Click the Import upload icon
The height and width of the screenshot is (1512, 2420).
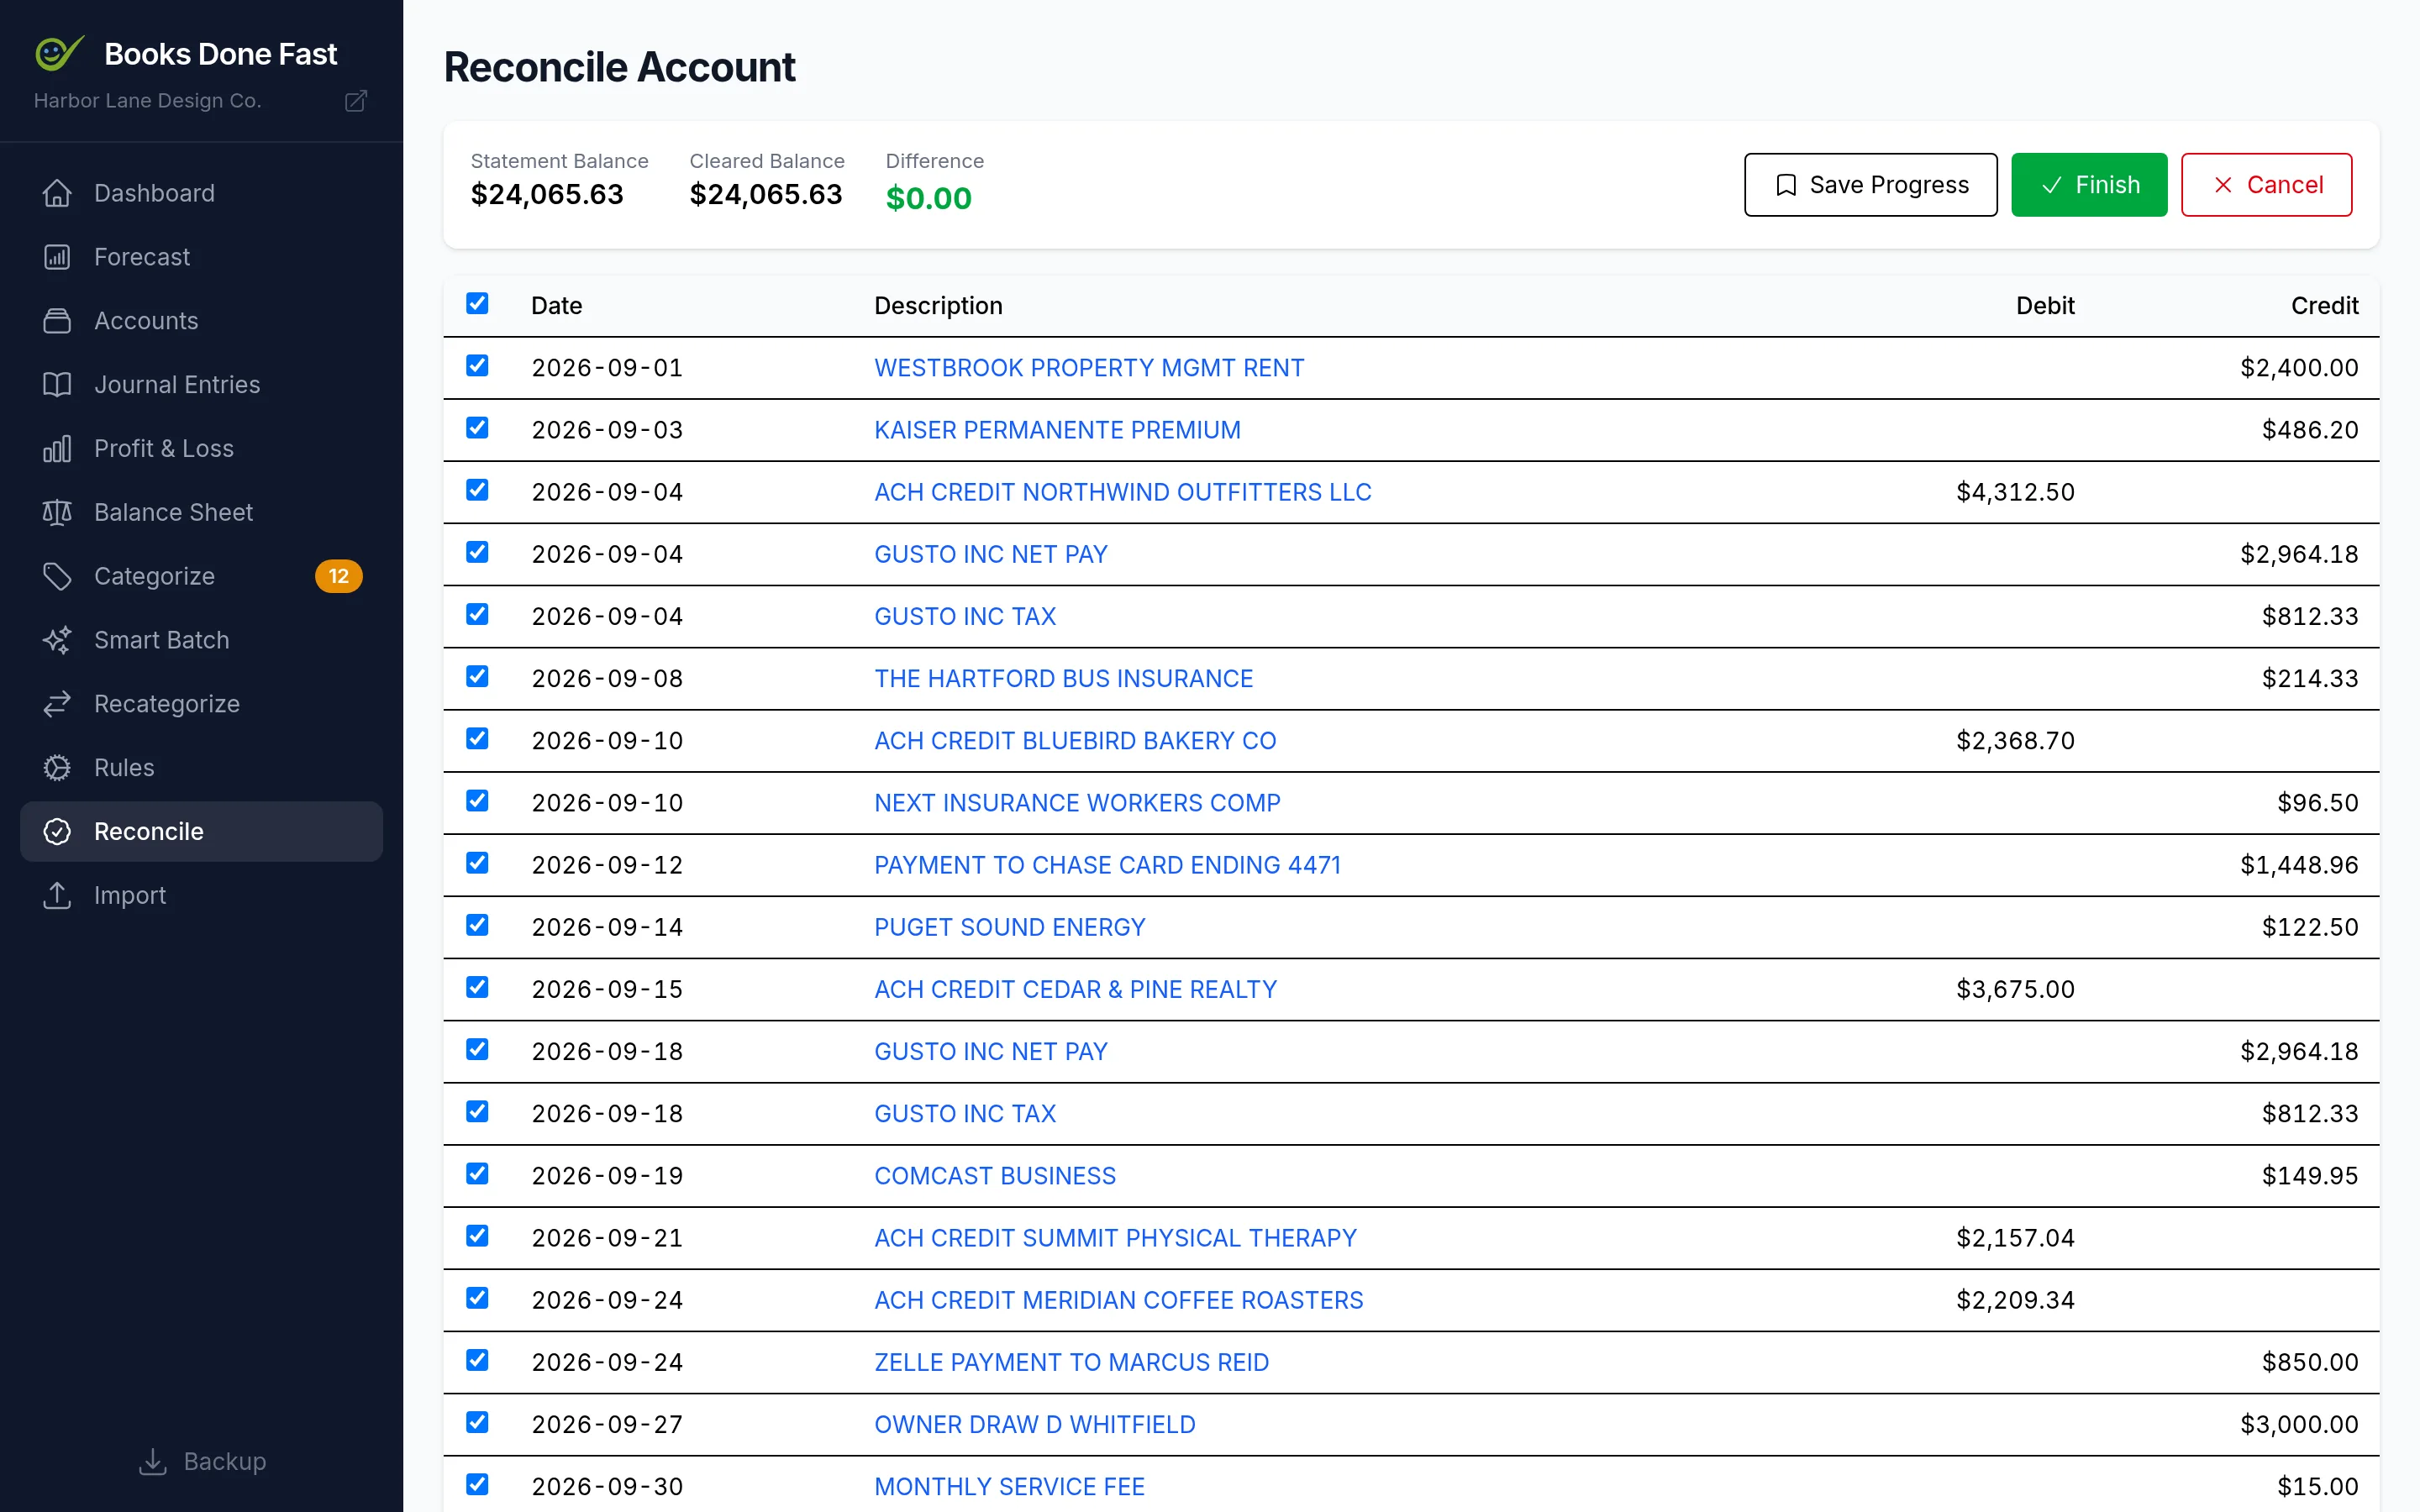(57, 895)
